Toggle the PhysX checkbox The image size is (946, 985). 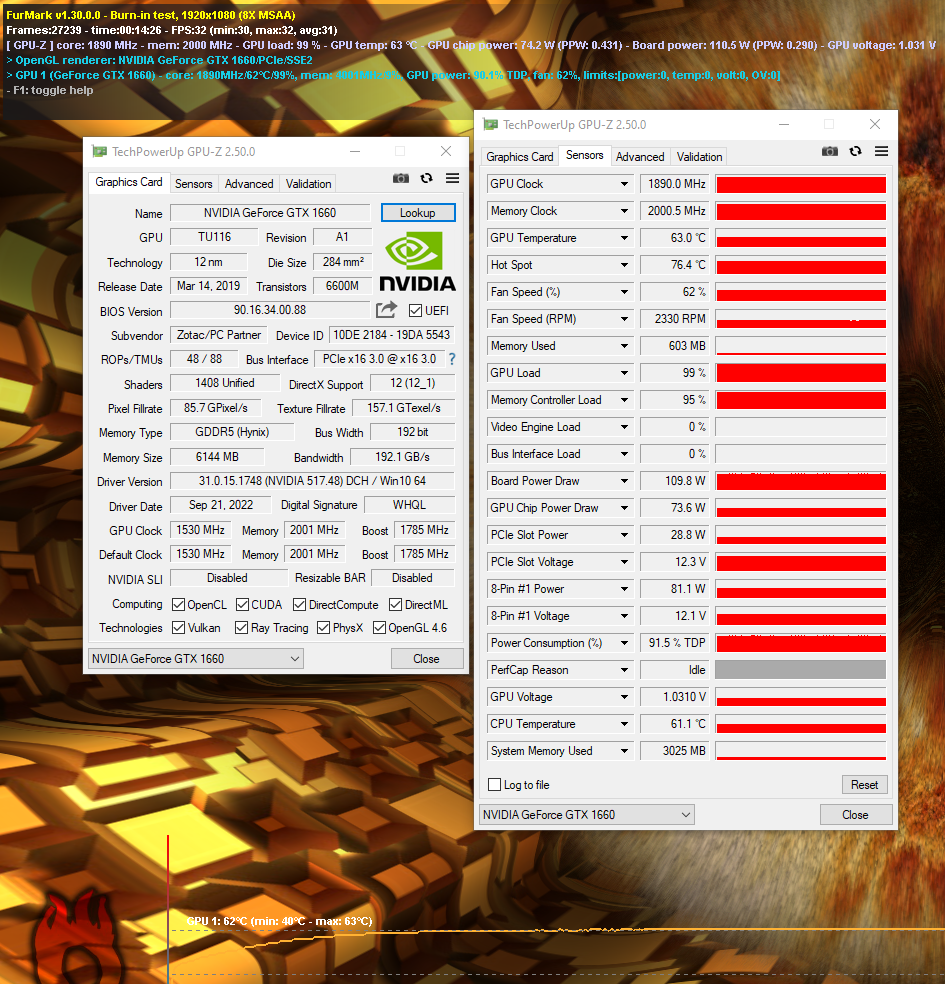coord(323,628)
